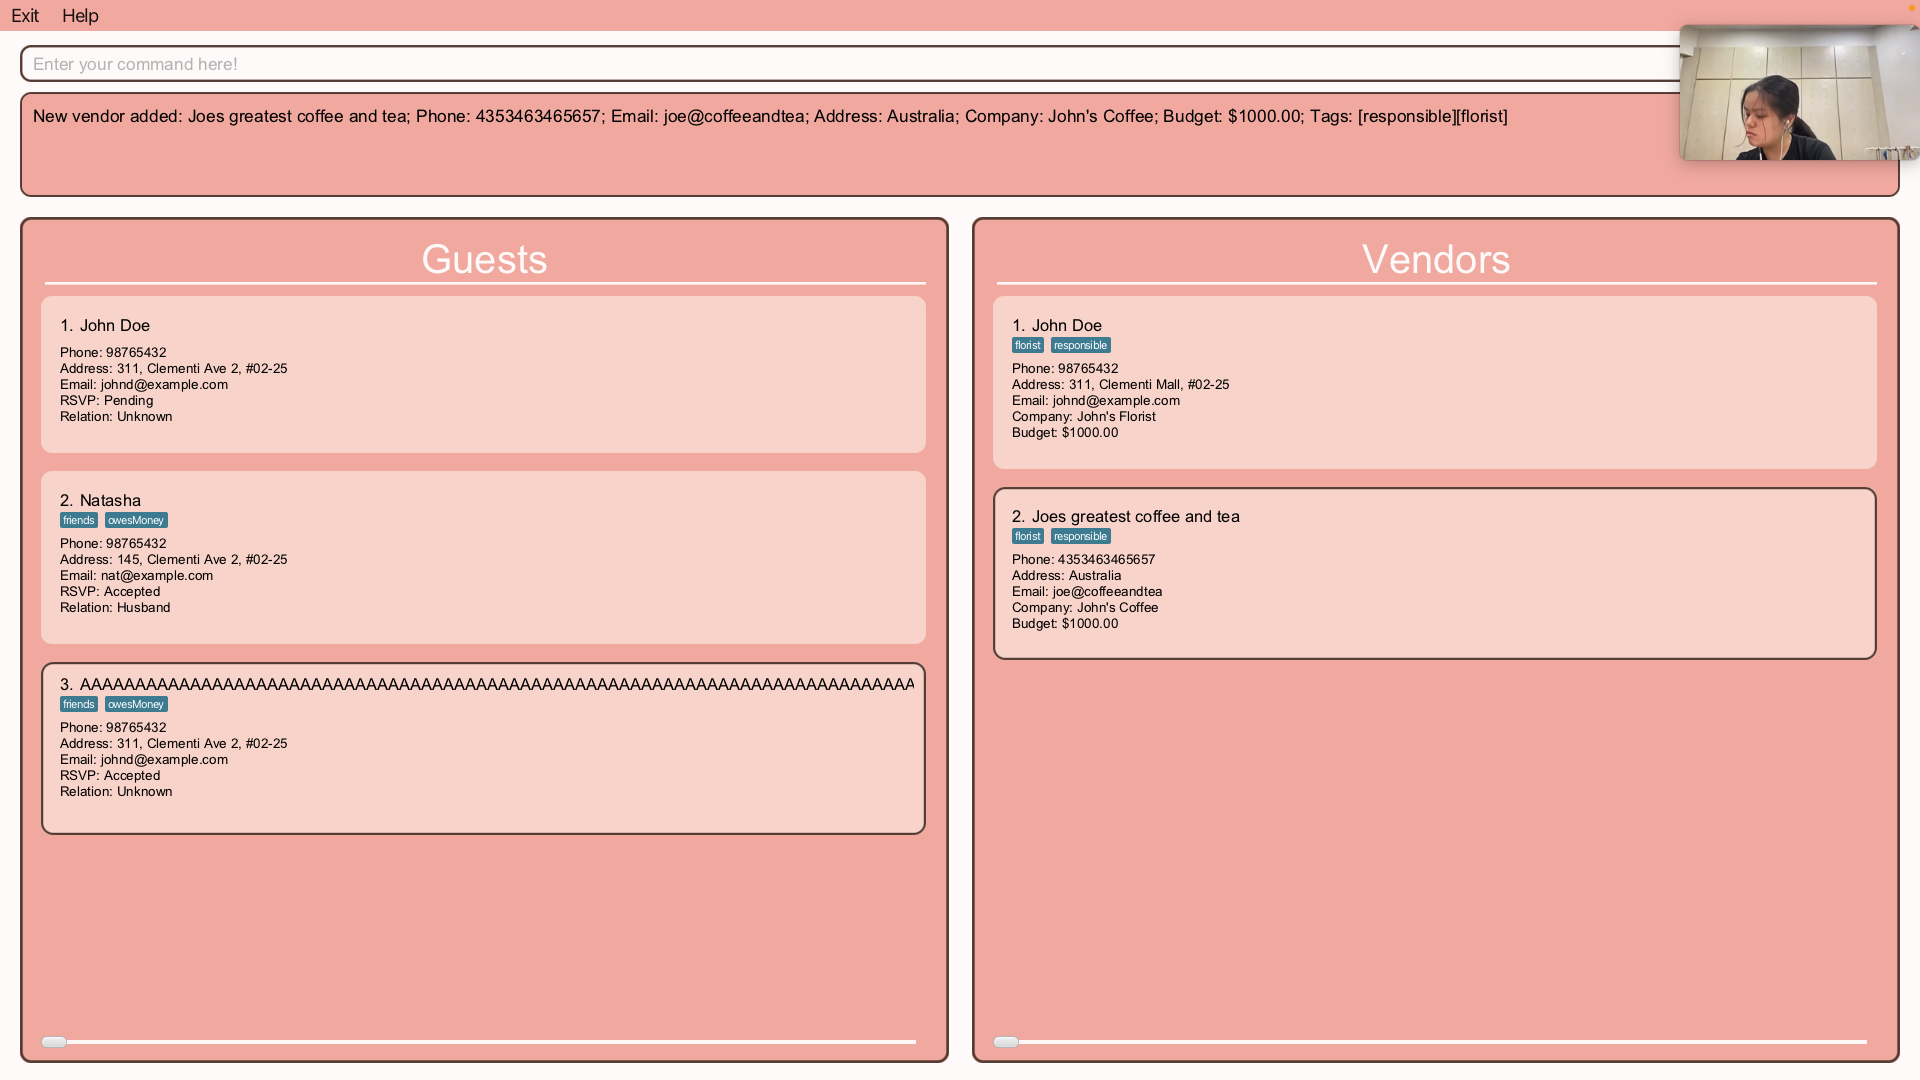Click responsible tag on Joes coffee vendor
The width and height of the screenshot is (1920, 1080).
point(1080,536)
